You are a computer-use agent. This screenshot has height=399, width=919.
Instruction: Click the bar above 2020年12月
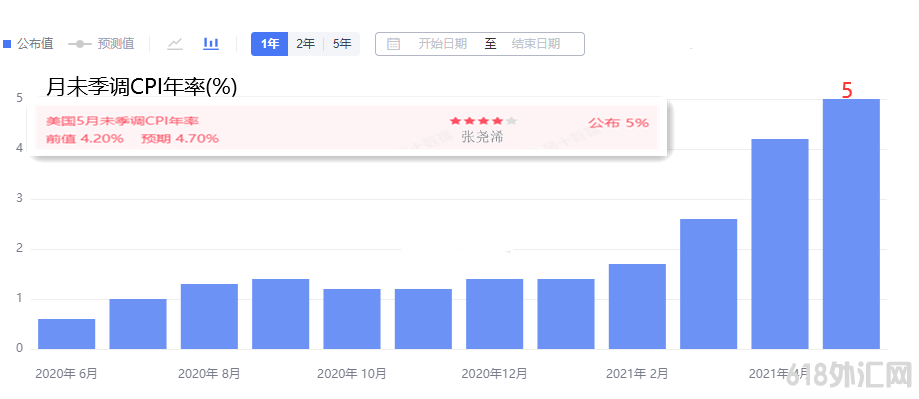click(495, 314)
